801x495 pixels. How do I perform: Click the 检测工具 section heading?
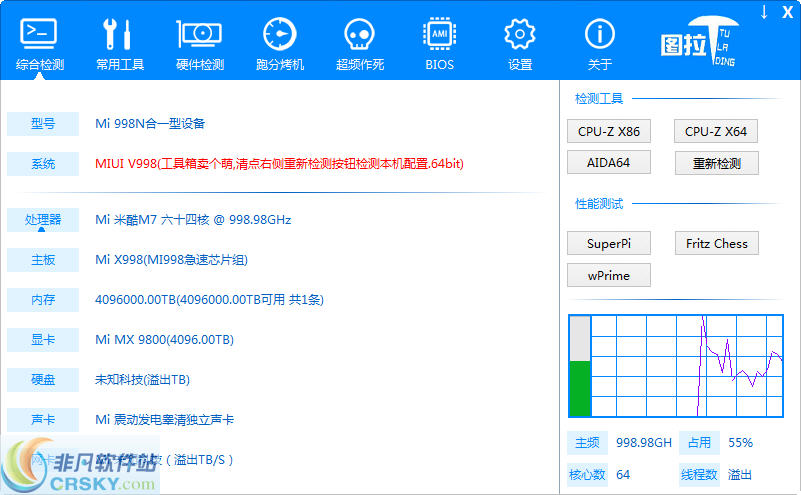(599, 99)
